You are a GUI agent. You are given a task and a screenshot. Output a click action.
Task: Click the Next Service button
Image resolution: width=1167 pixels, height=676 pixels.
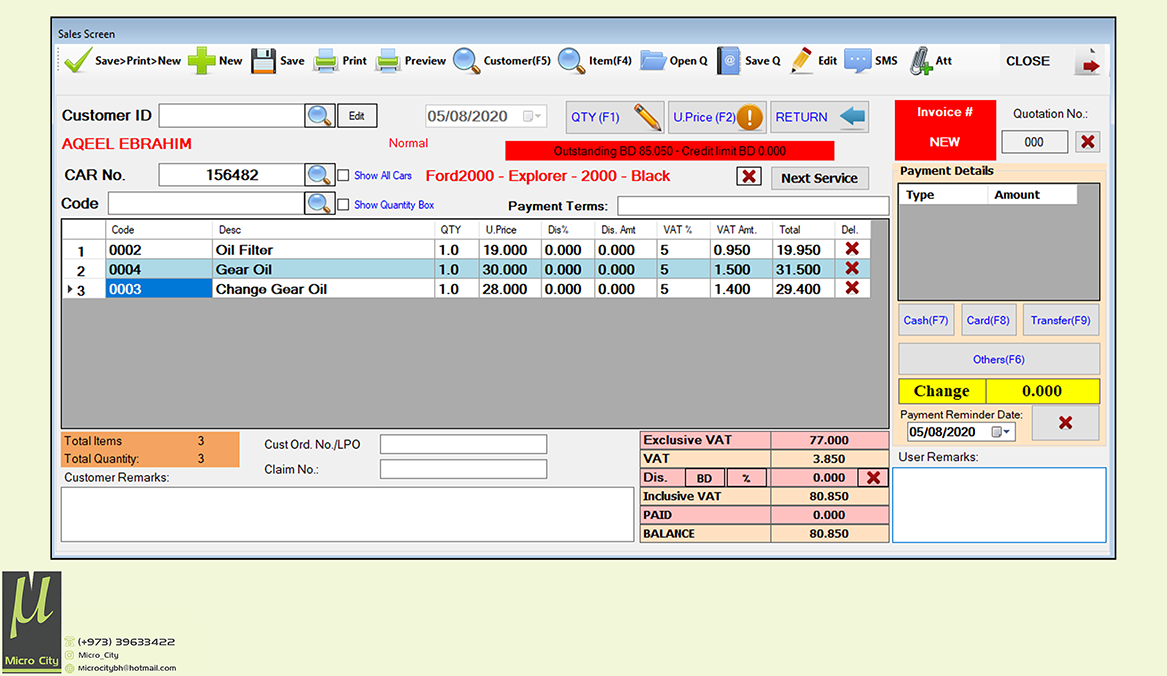[x=819, y=178]
